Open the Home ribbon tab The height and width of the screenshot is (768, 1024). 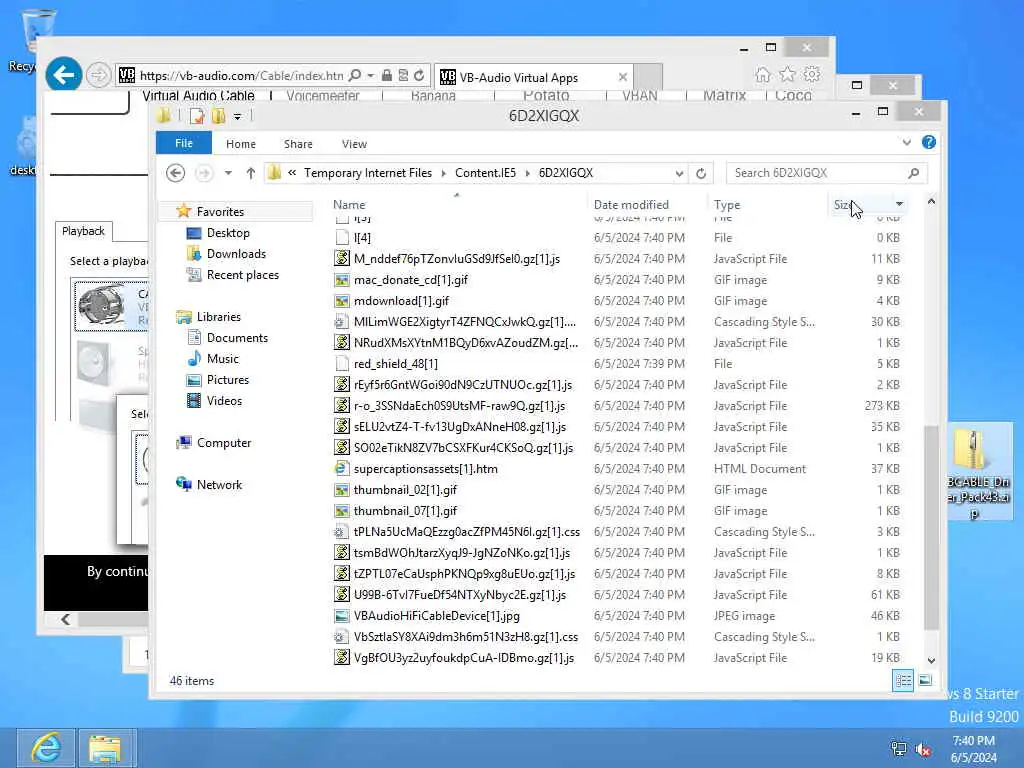coord(241,144)
